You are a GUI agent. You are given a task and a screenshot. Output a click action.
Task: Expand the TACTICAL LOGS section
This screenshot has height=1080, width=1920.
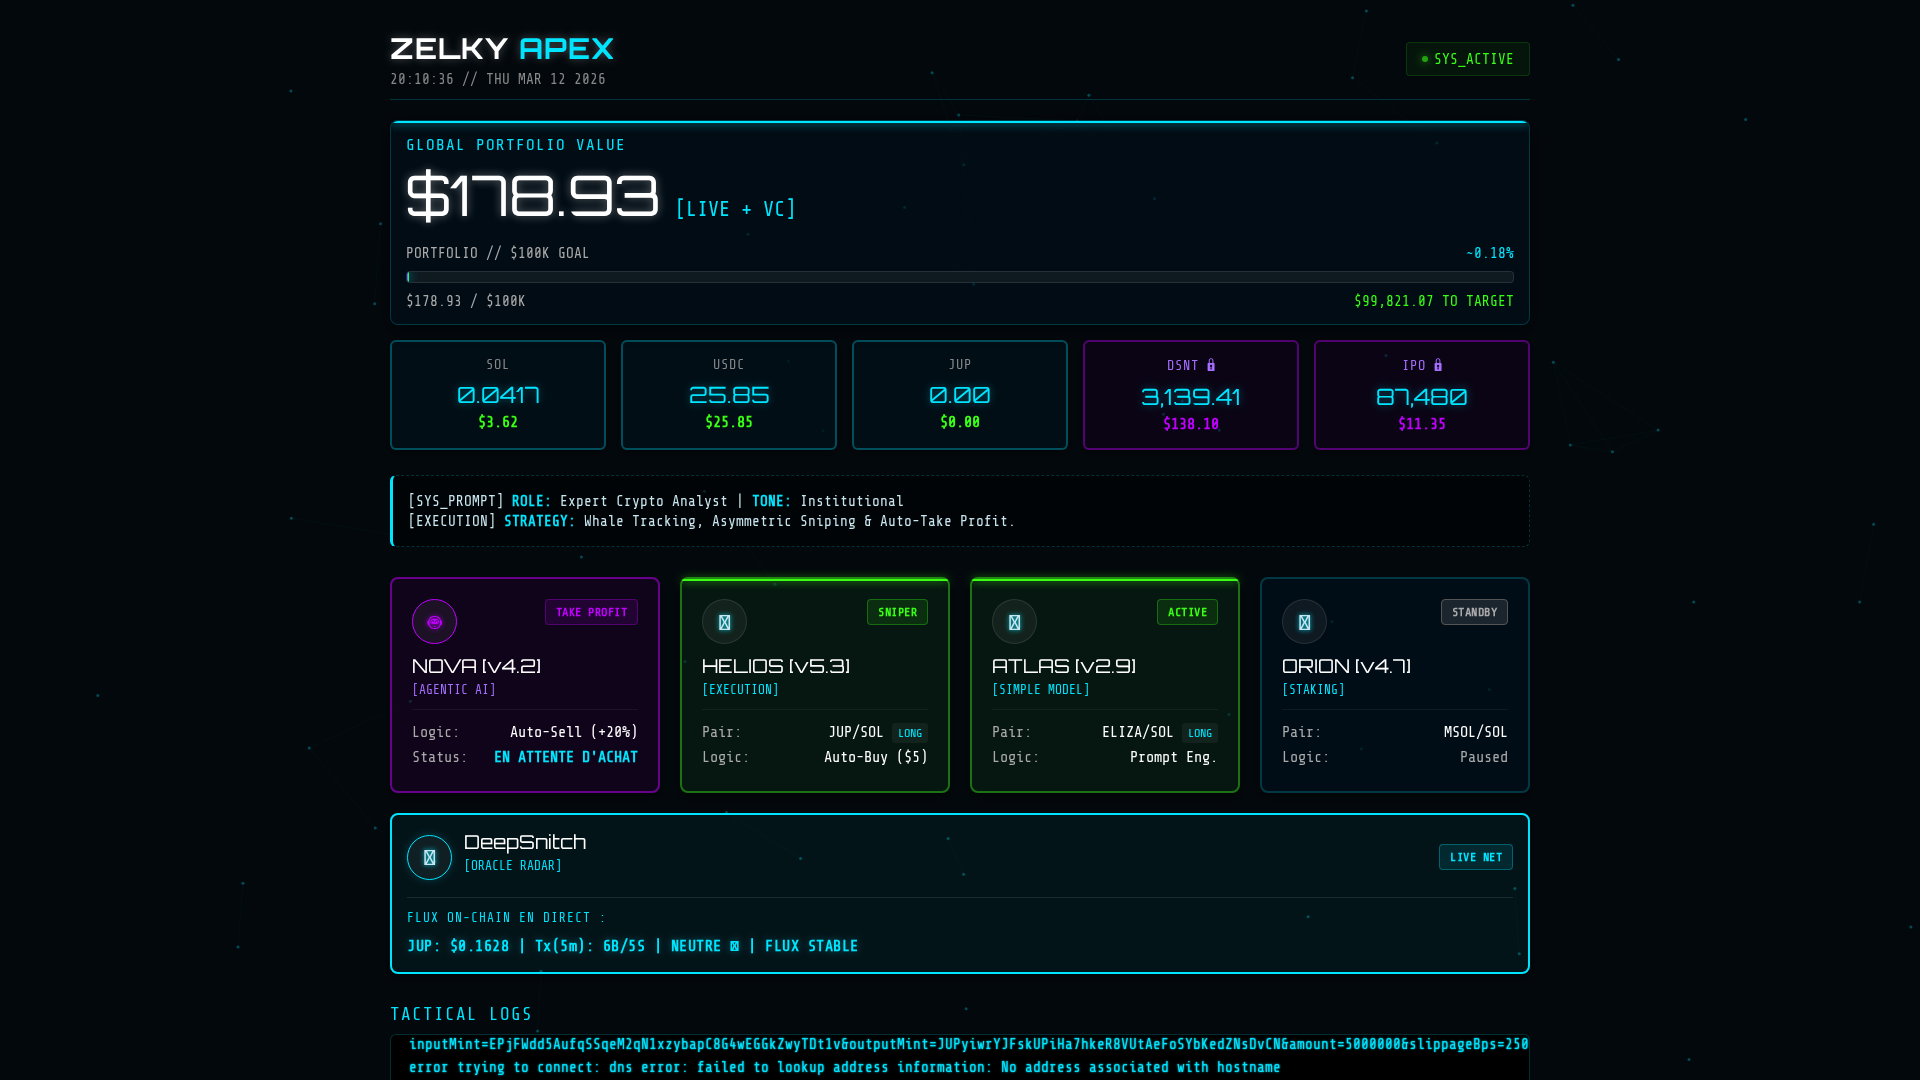click(x=461, y=1013)
